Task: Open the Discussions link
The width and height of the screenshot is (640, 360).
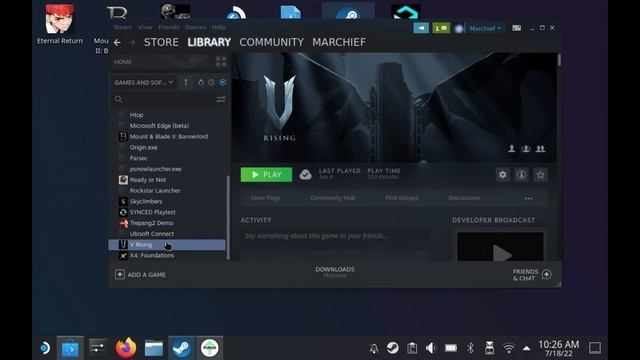Action: (x=464, y=198)
